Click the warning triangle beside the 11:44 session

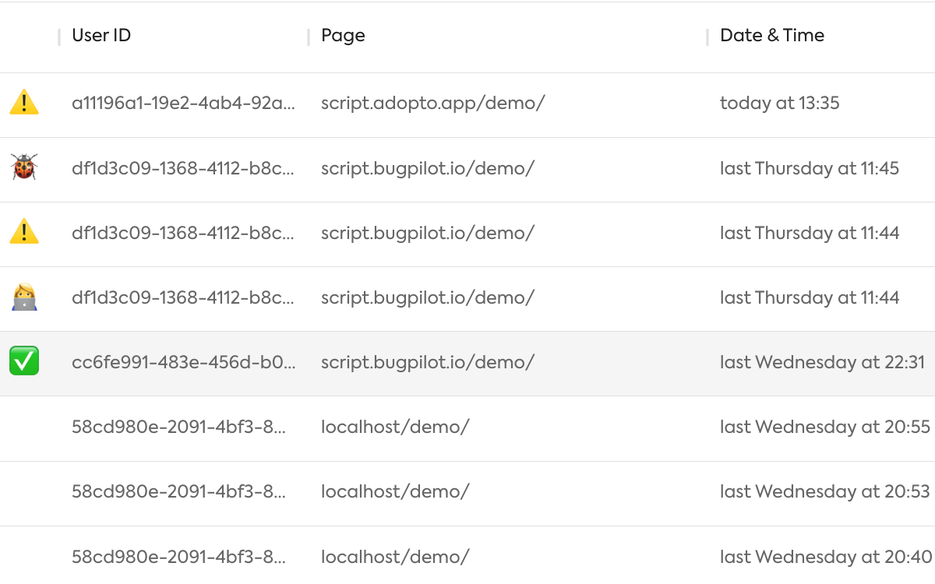pos(23,232)
